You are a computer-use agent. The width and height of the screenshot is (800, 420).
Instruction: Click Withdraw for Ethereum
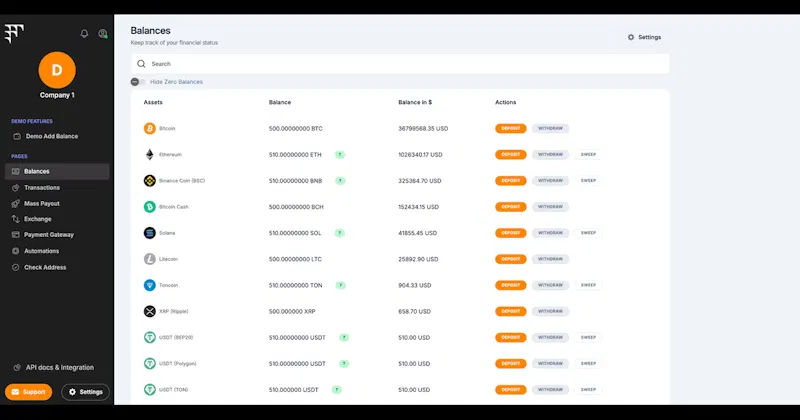point(551,155)
